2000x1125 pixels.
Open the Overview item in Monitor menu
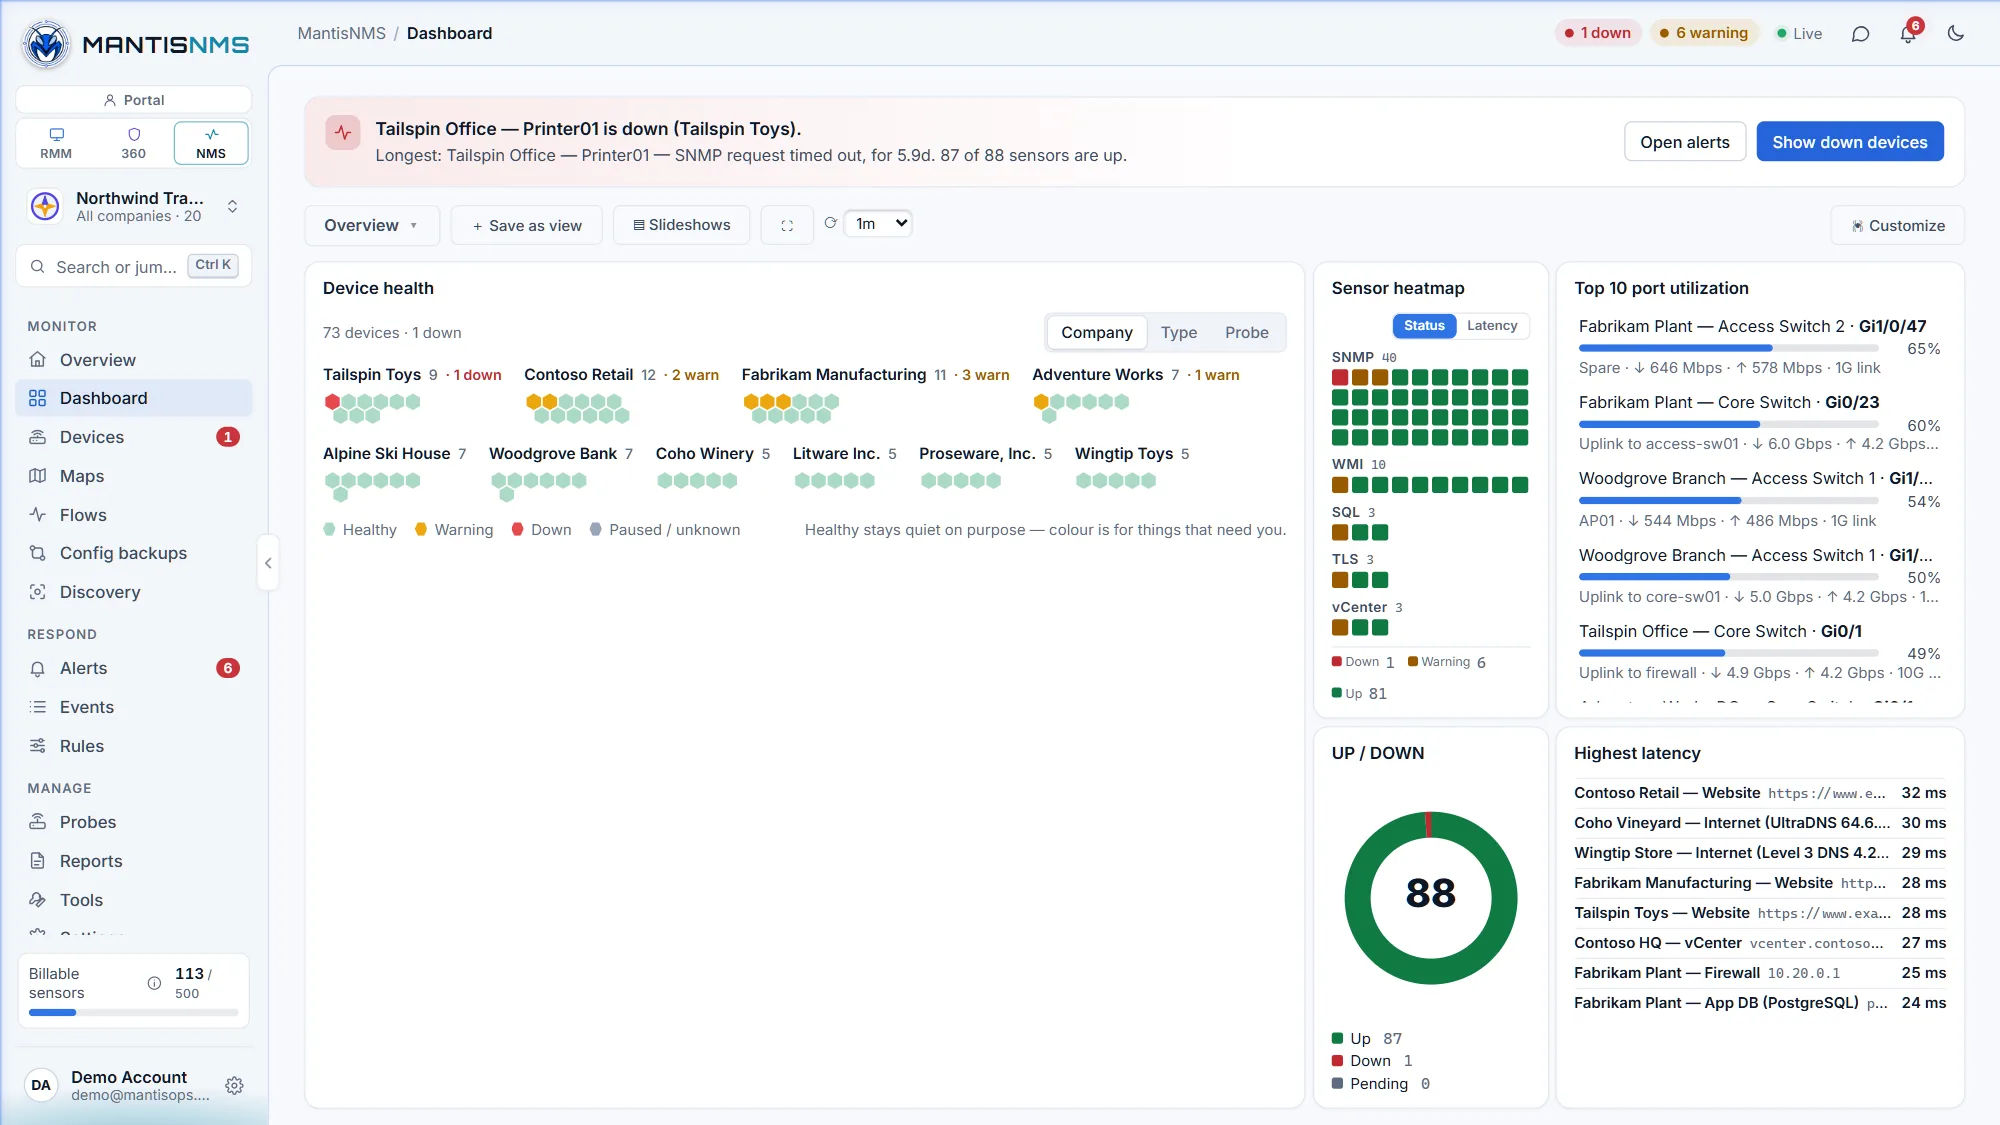[134, 360]
